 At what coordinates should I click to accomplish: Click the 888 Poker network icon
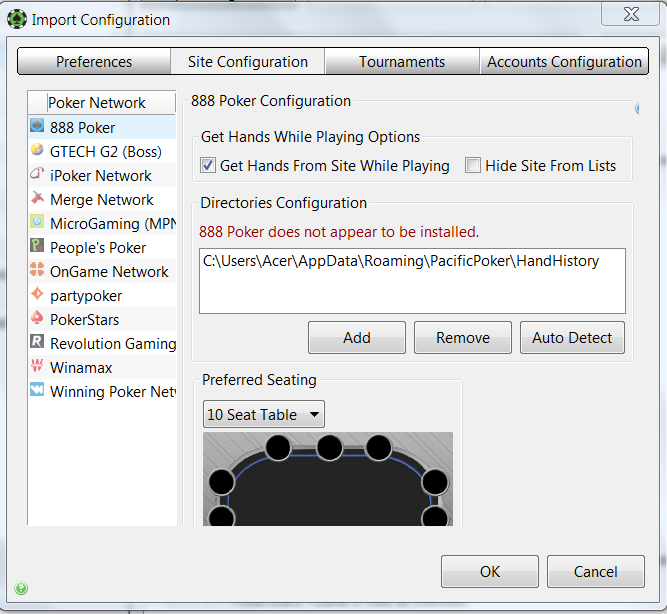(x=37, y=126)
